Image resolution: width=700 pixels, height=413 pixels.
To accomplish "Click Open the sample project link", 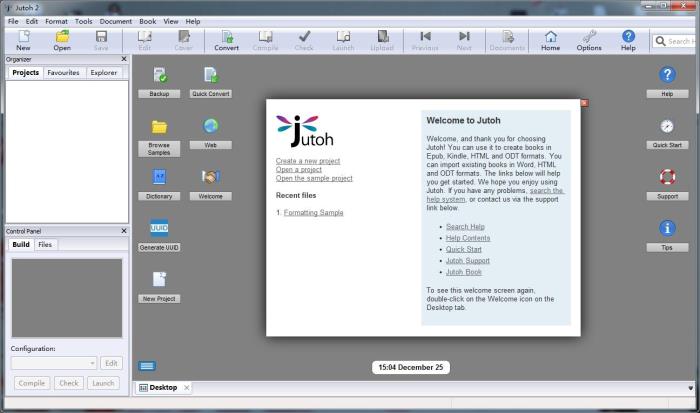I will (314, 178).
